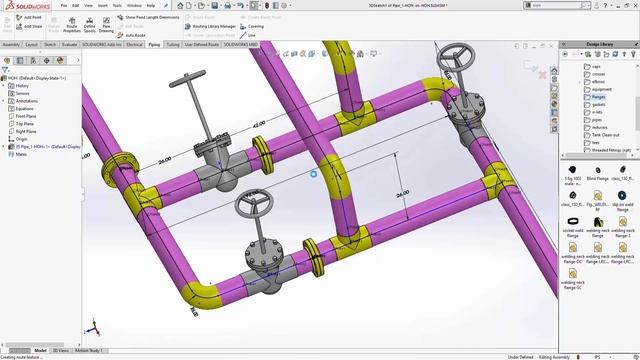Click the Add Point tool
Viewport: 640px width, 360px height.
click(x=29, y=18)
